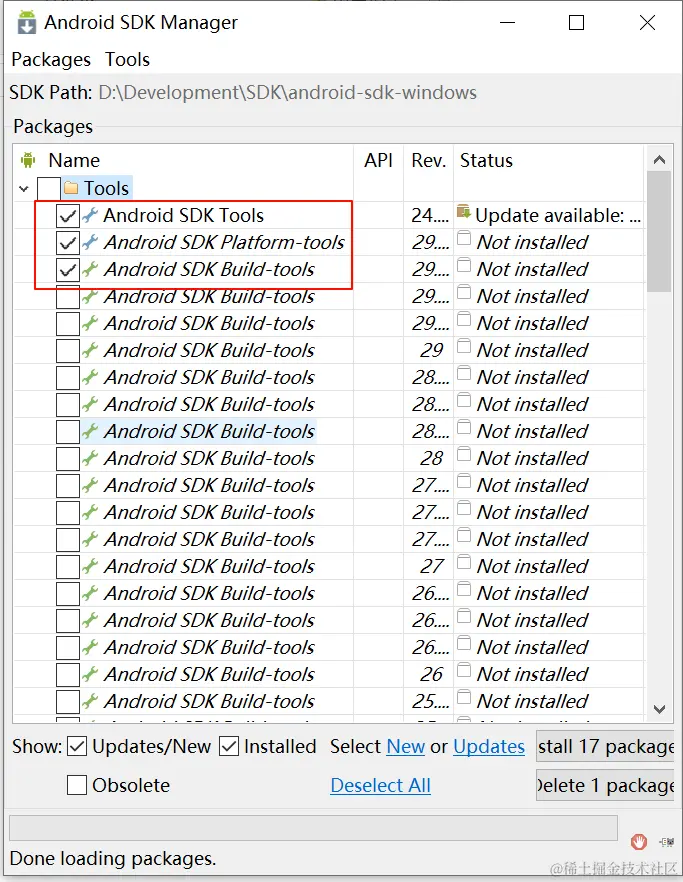Click status icon of the checked Build-tools row
683x882 pixels.
[x=464, y=264]
